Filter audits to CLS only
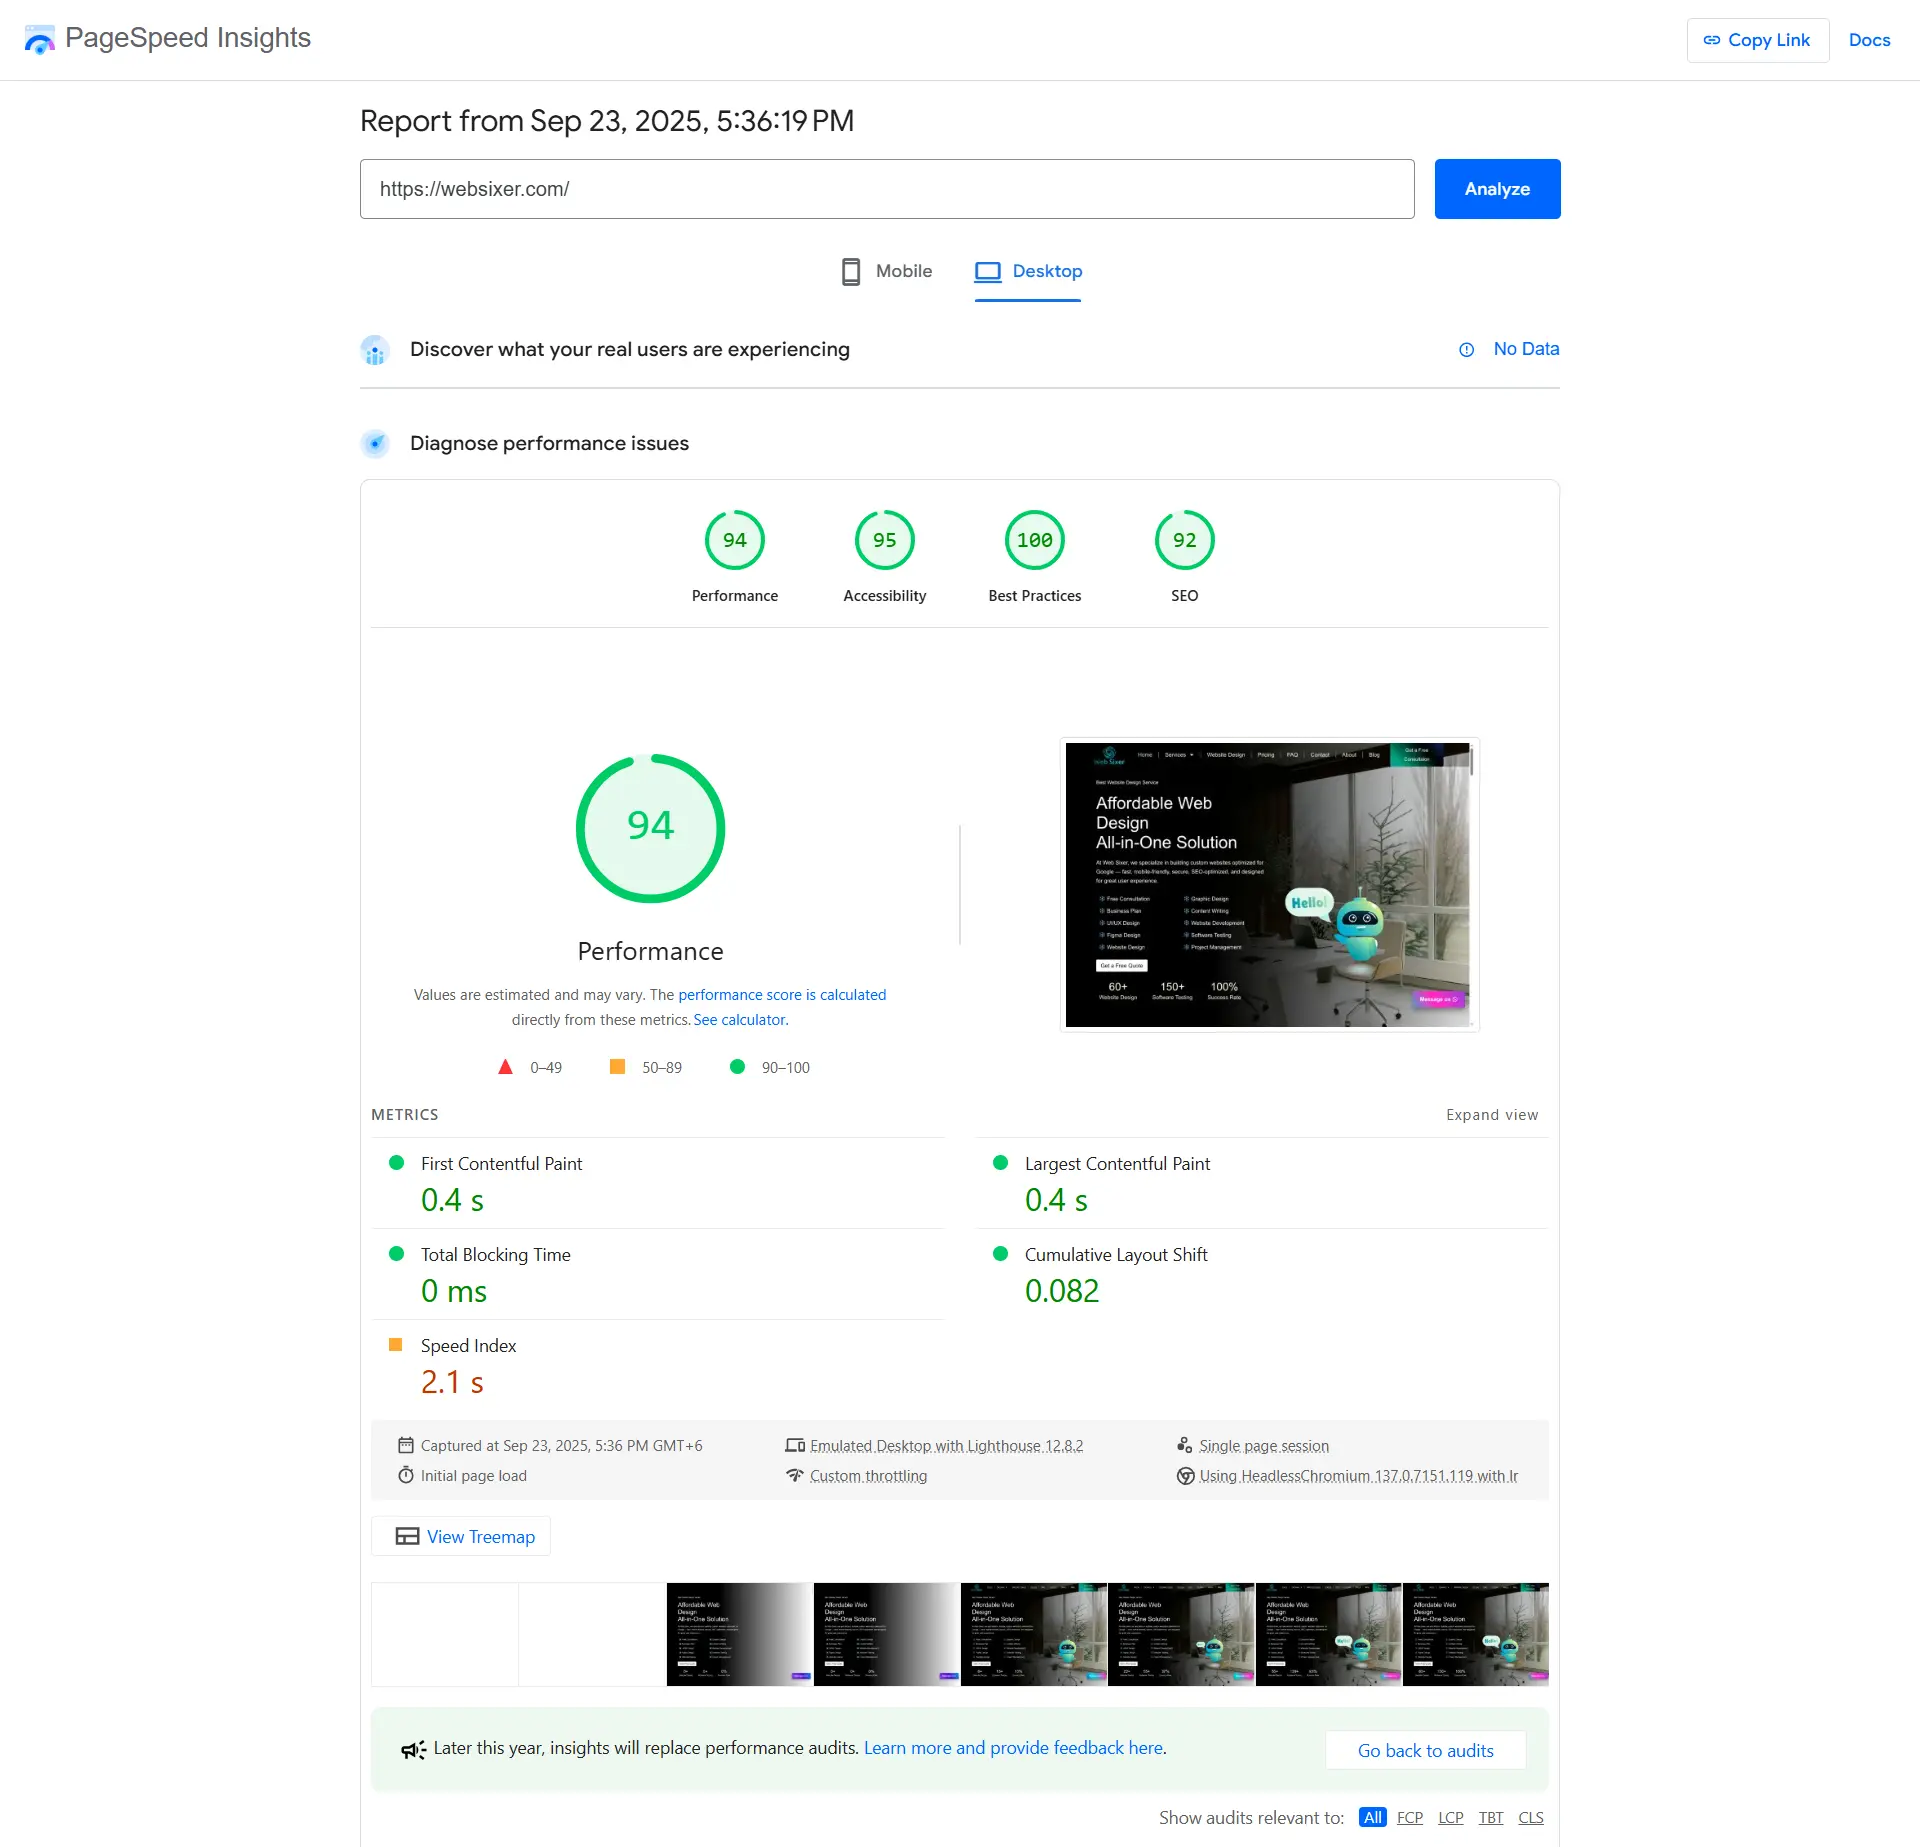 click(1531, 1817)
